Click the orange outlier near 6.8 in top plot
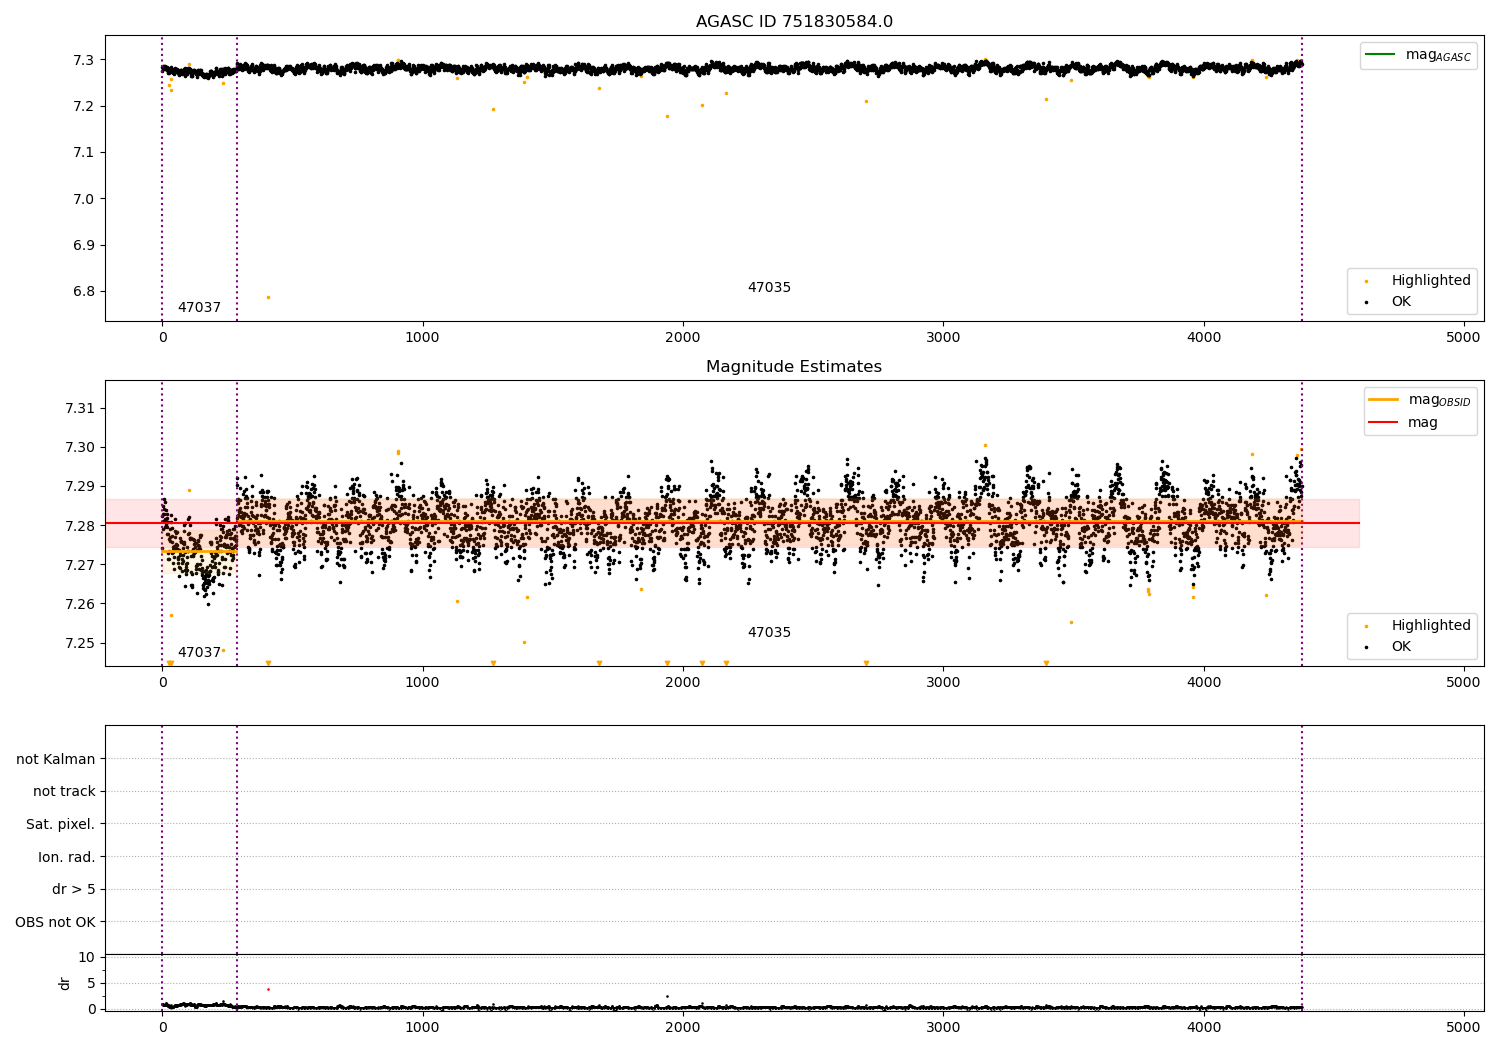 pyautogui.click(x=268, y=297)
